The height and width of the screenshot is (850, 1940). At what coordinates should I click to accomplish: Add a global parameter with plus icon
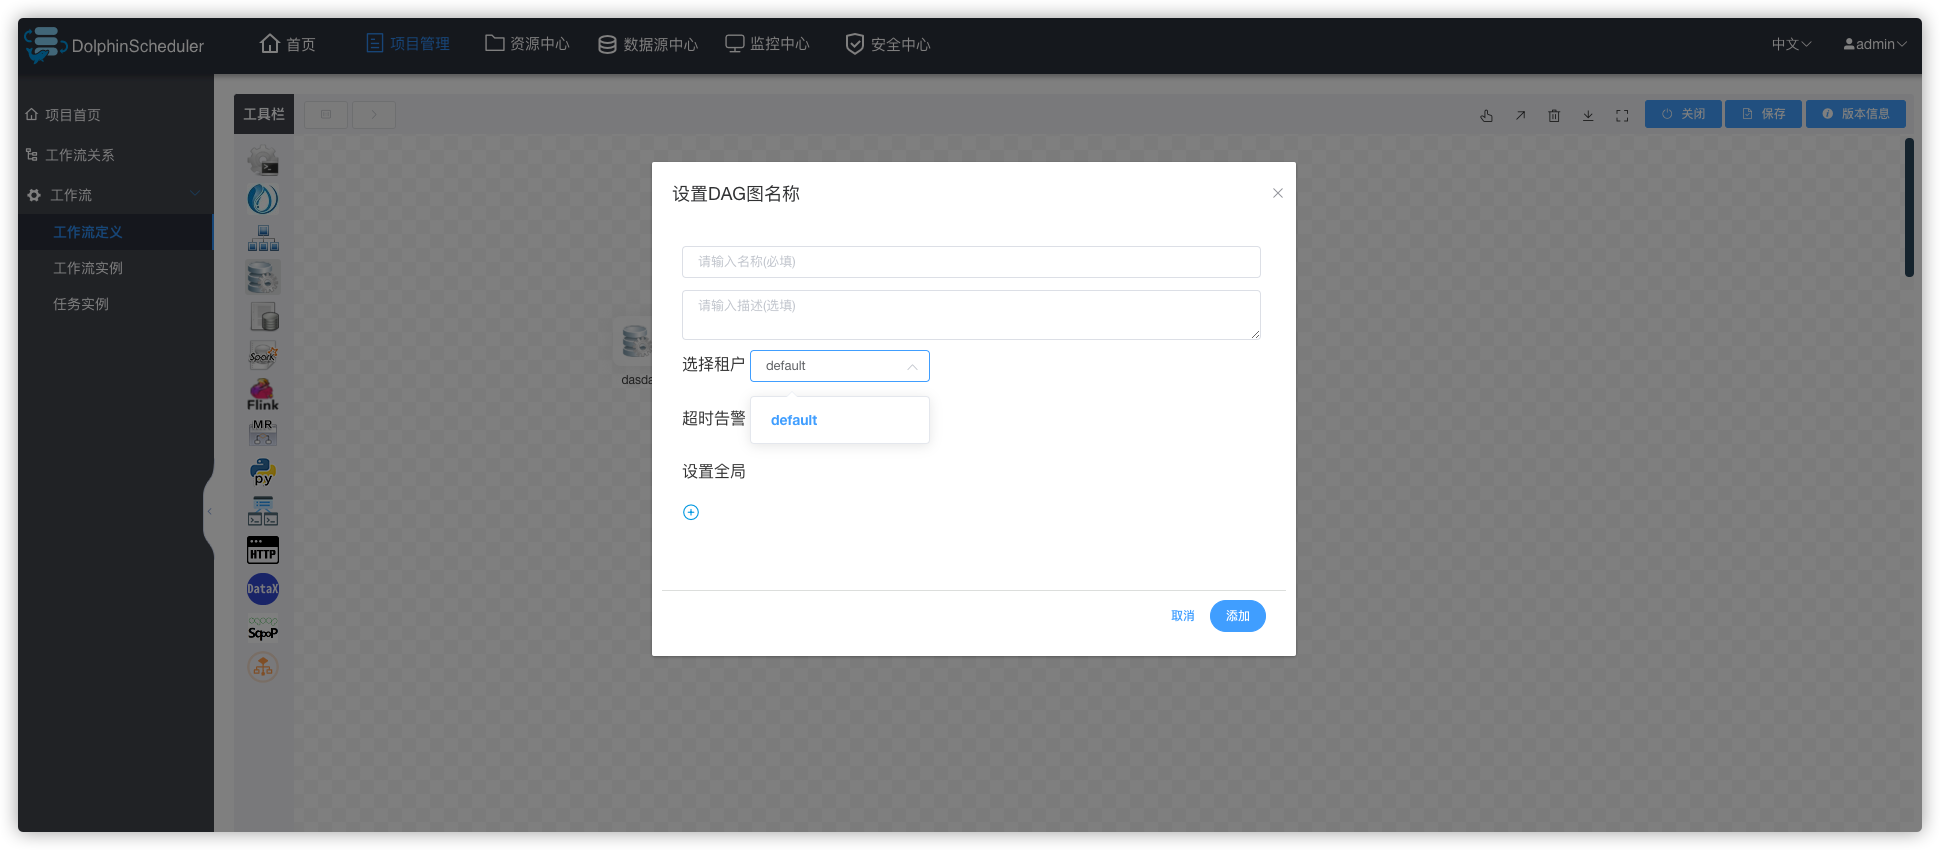[x=691, y=512]
